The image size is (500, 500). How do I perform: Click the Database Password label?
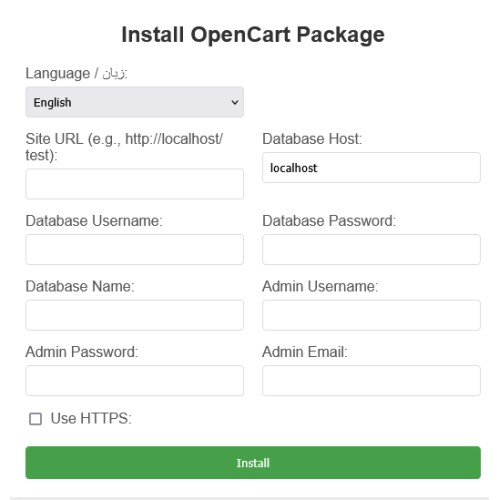point(329,221)
